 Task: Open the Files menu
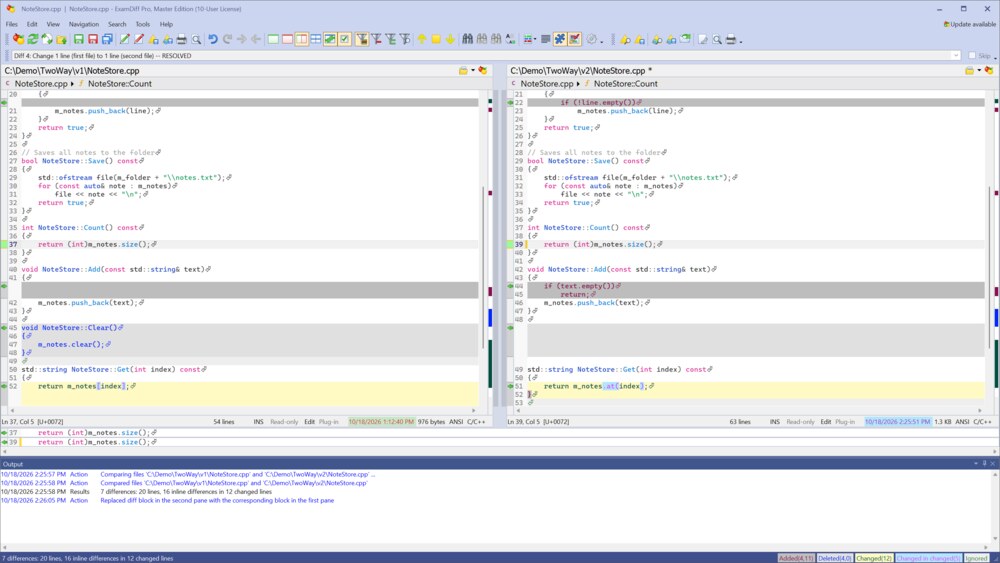pyautogui.click(x=11, y=24)
